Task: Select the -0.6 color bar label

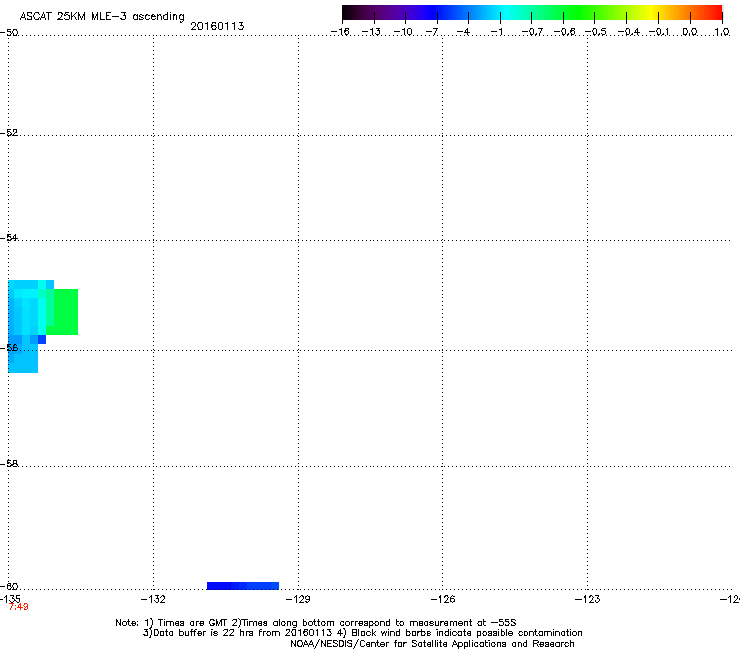Action: [x=564, y=32]
